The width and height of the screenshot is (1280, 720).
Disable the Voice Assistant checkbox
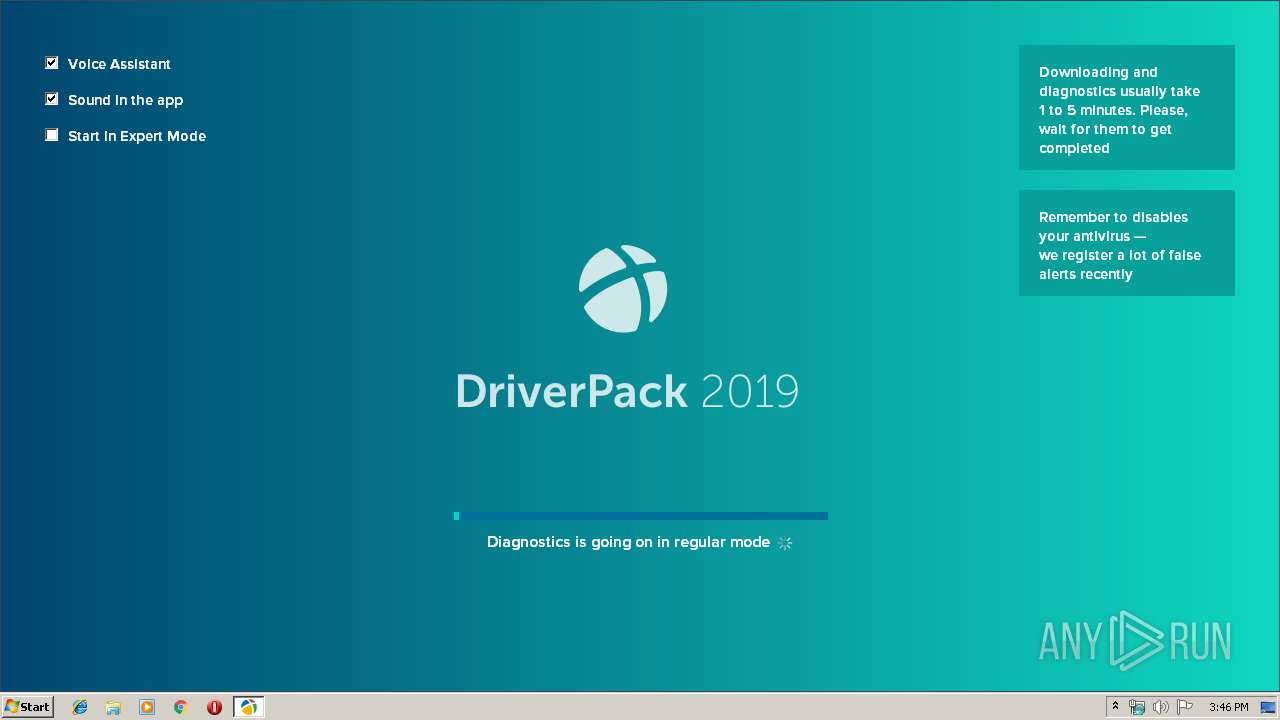[x=52, y=63]
